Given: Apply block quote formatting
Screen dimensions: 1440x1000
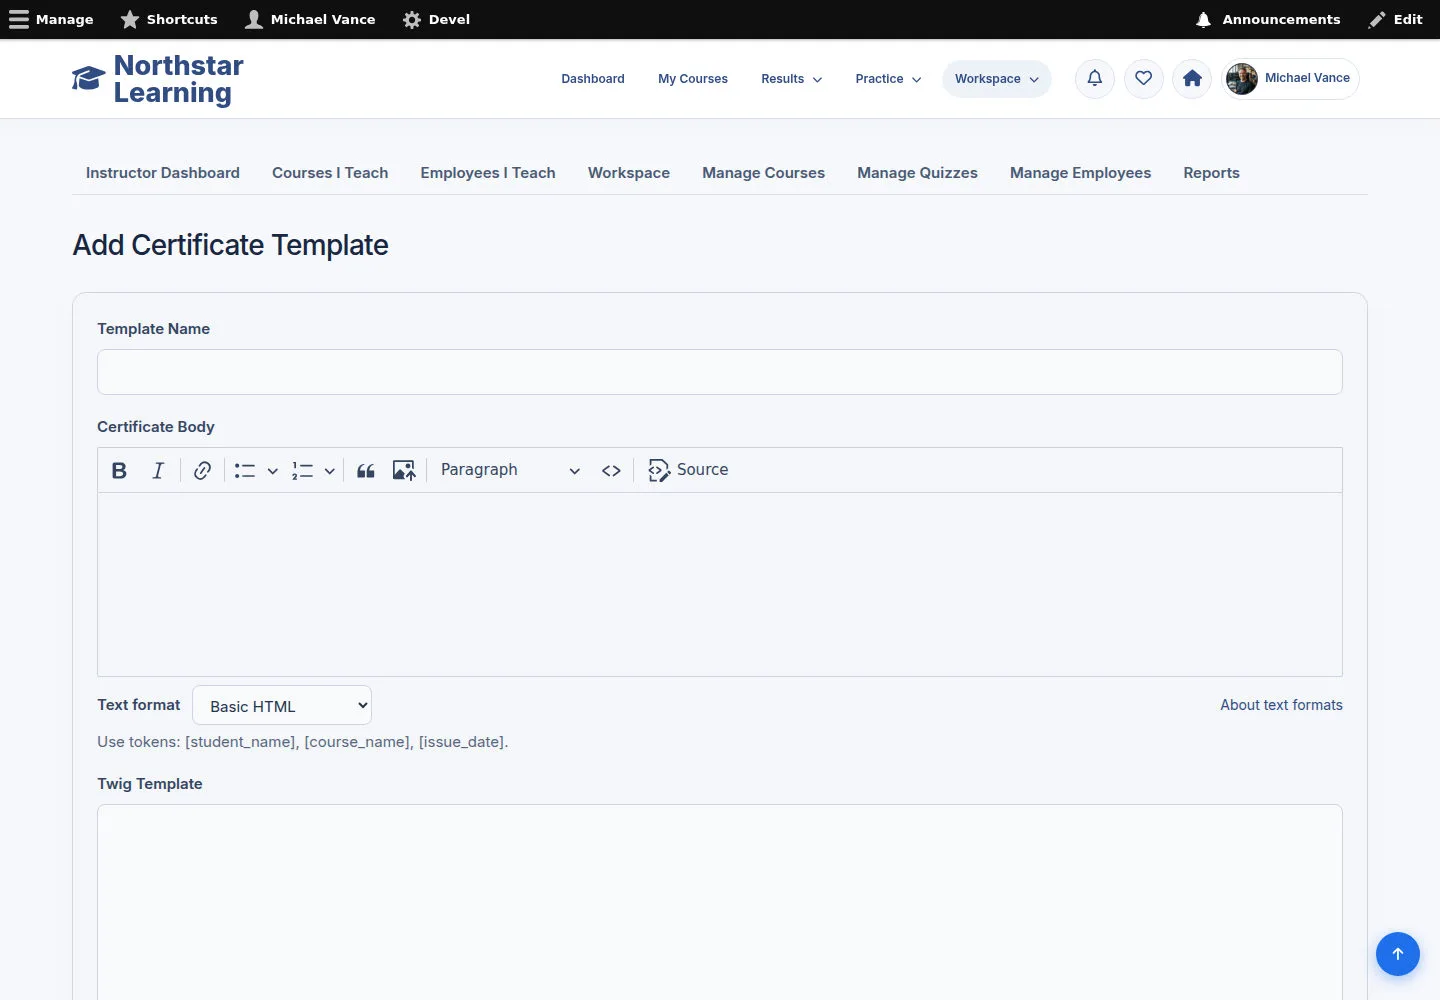Looking at the screenshot, I should [366, 470].
